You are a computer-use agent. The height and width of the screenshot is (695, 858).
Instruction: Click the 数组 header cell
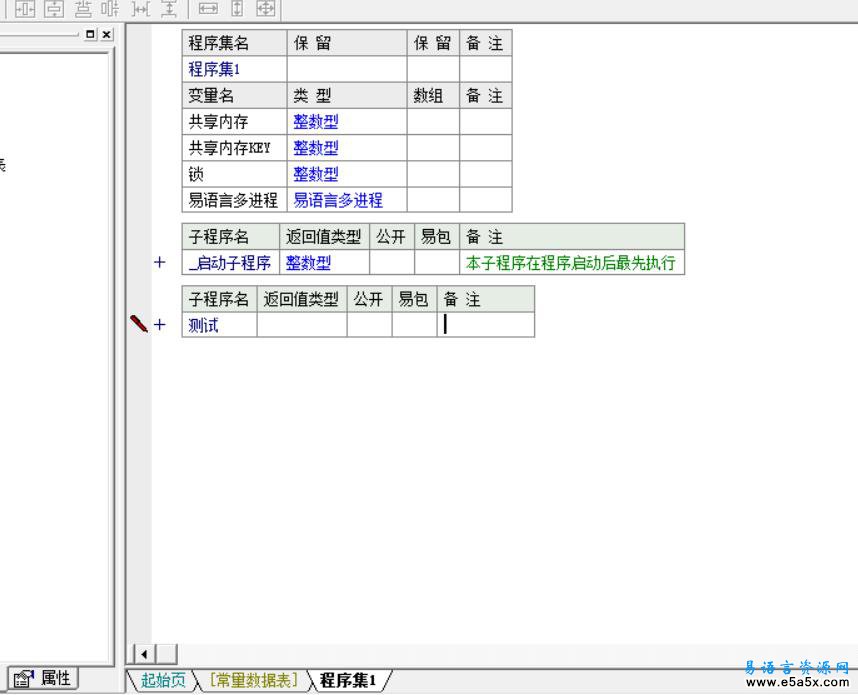[x=433, y=96]
